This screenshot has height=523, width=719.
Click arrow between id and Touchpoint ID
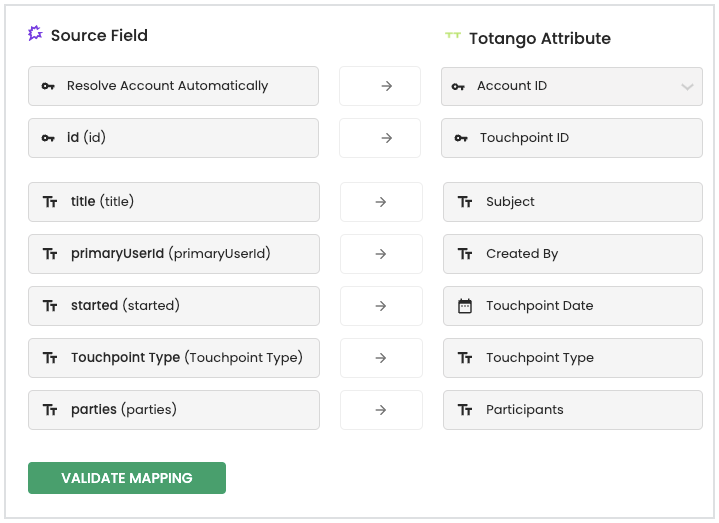click(x=387, y=138)
